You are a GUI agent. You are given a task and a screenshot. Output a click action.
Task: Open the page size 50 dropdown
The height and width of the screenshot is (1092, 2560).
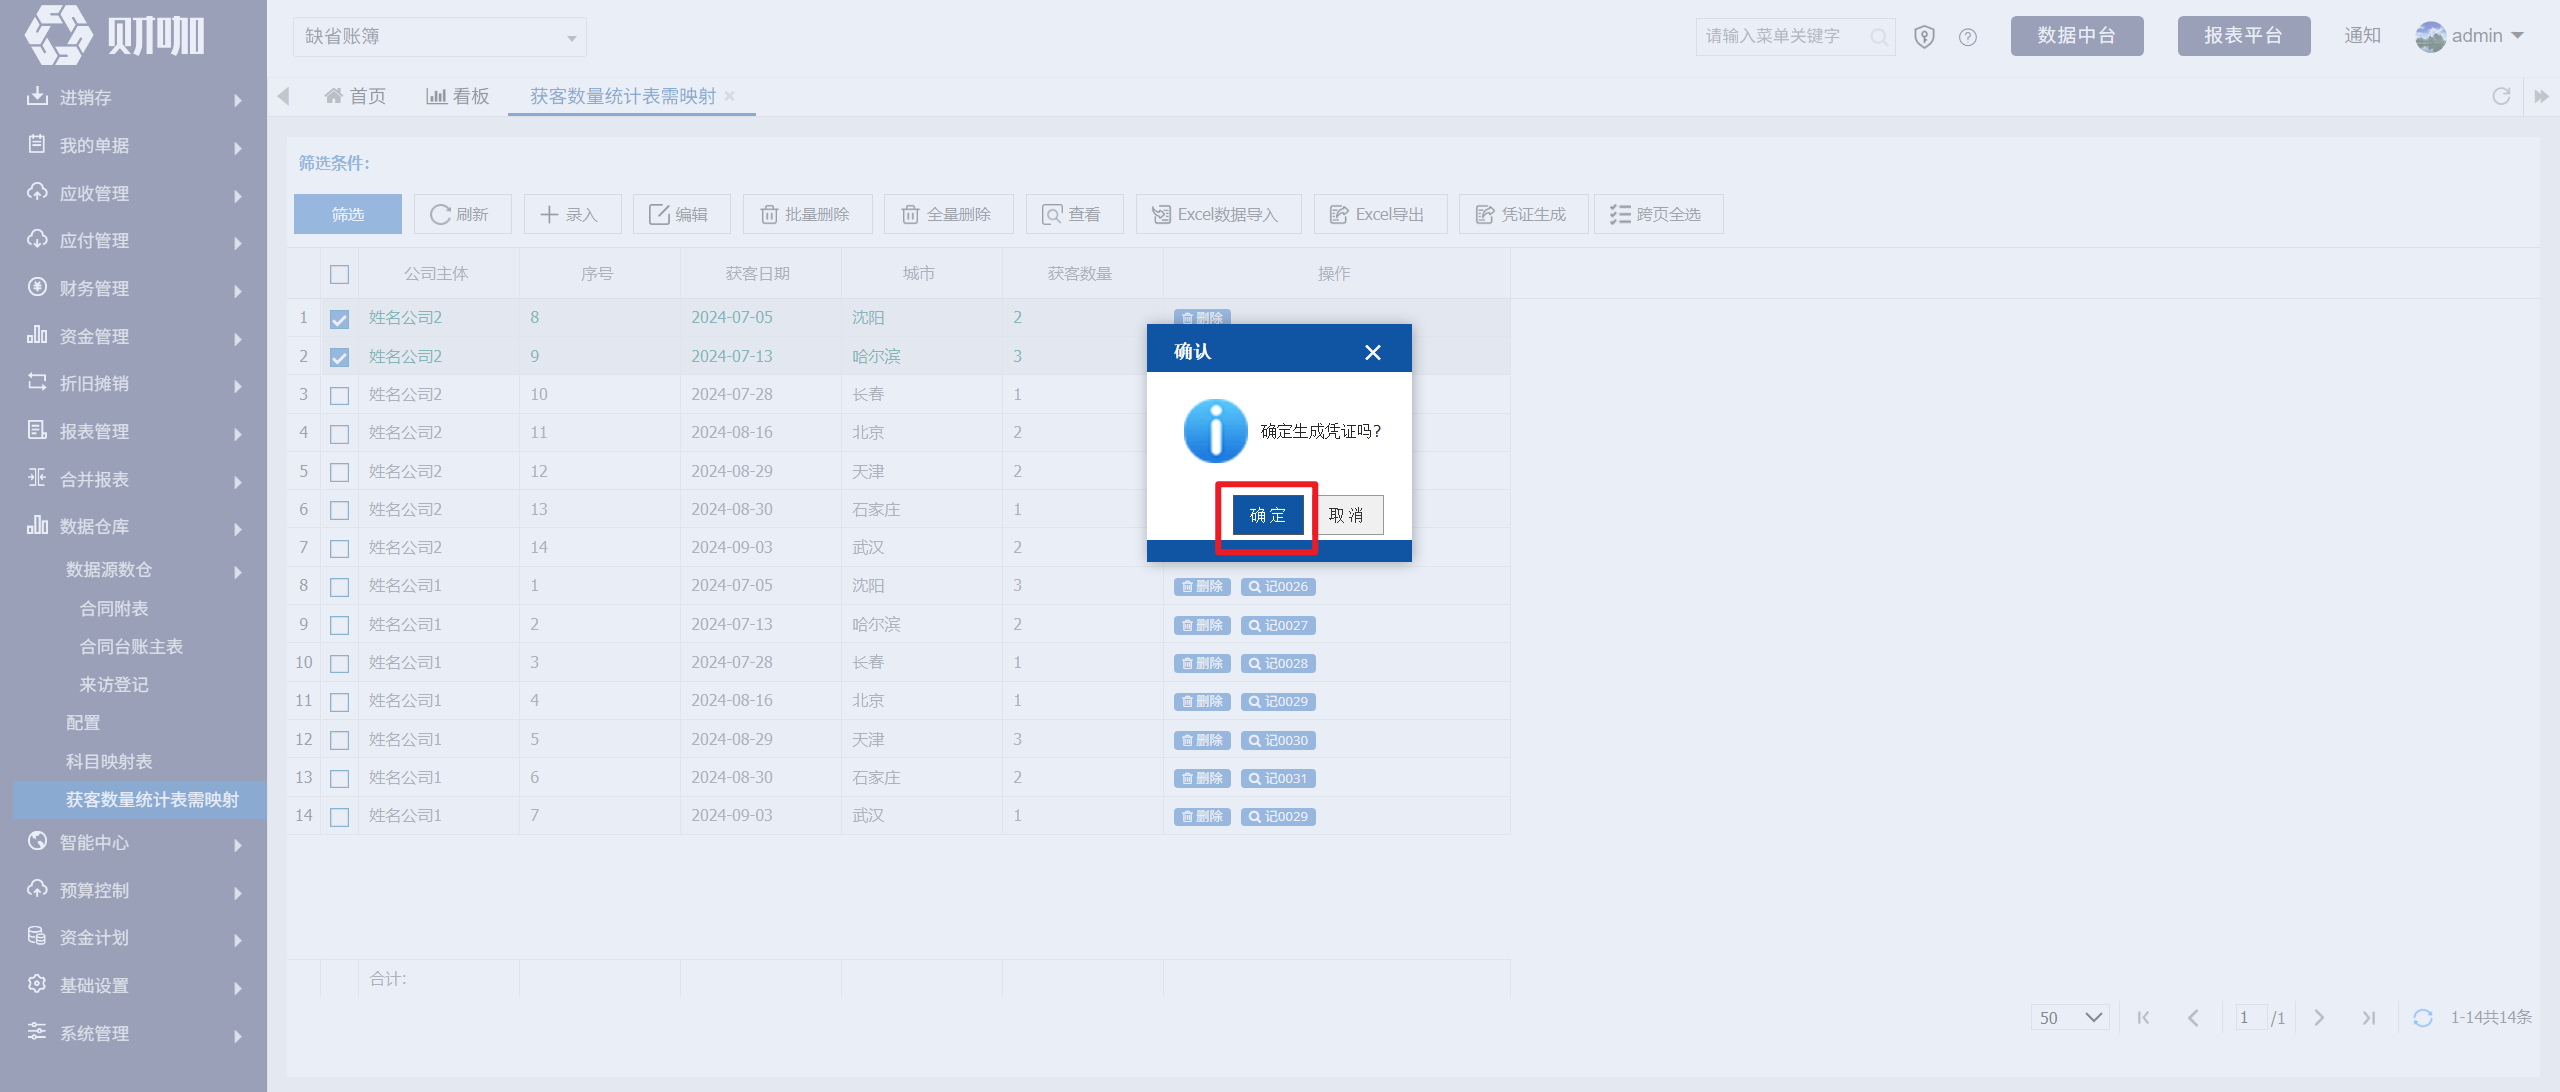coord(2069,1018)
